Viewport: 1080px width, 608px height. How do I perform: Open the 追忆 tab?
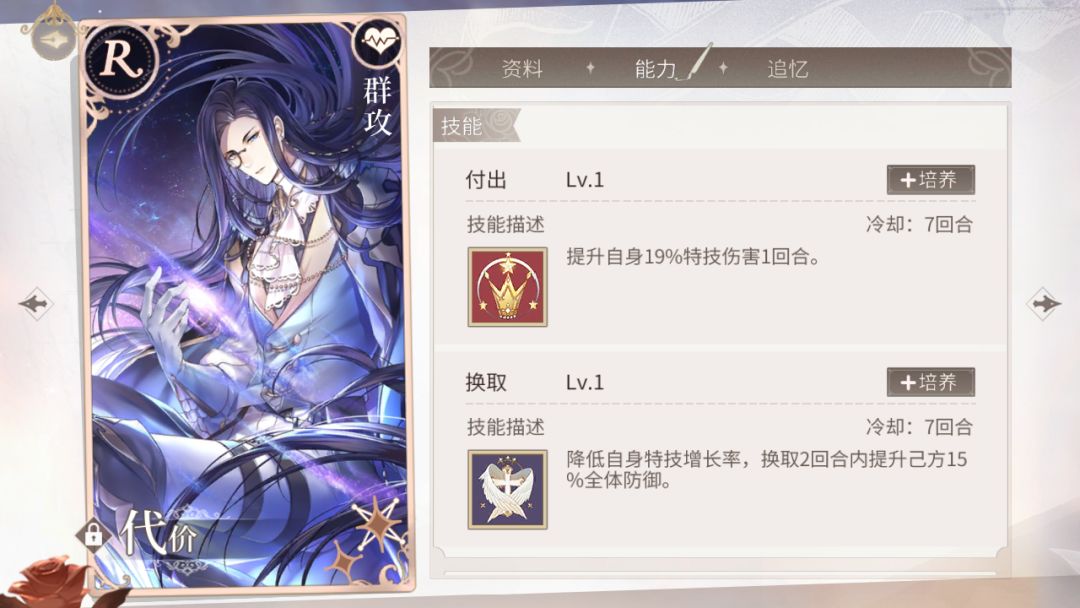click(787, 68)
